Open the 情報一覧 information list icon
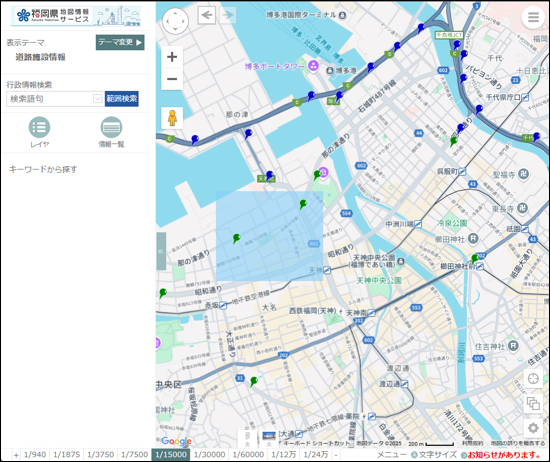The height and width of the screenshot is (462, 550). tap(111, 132)
